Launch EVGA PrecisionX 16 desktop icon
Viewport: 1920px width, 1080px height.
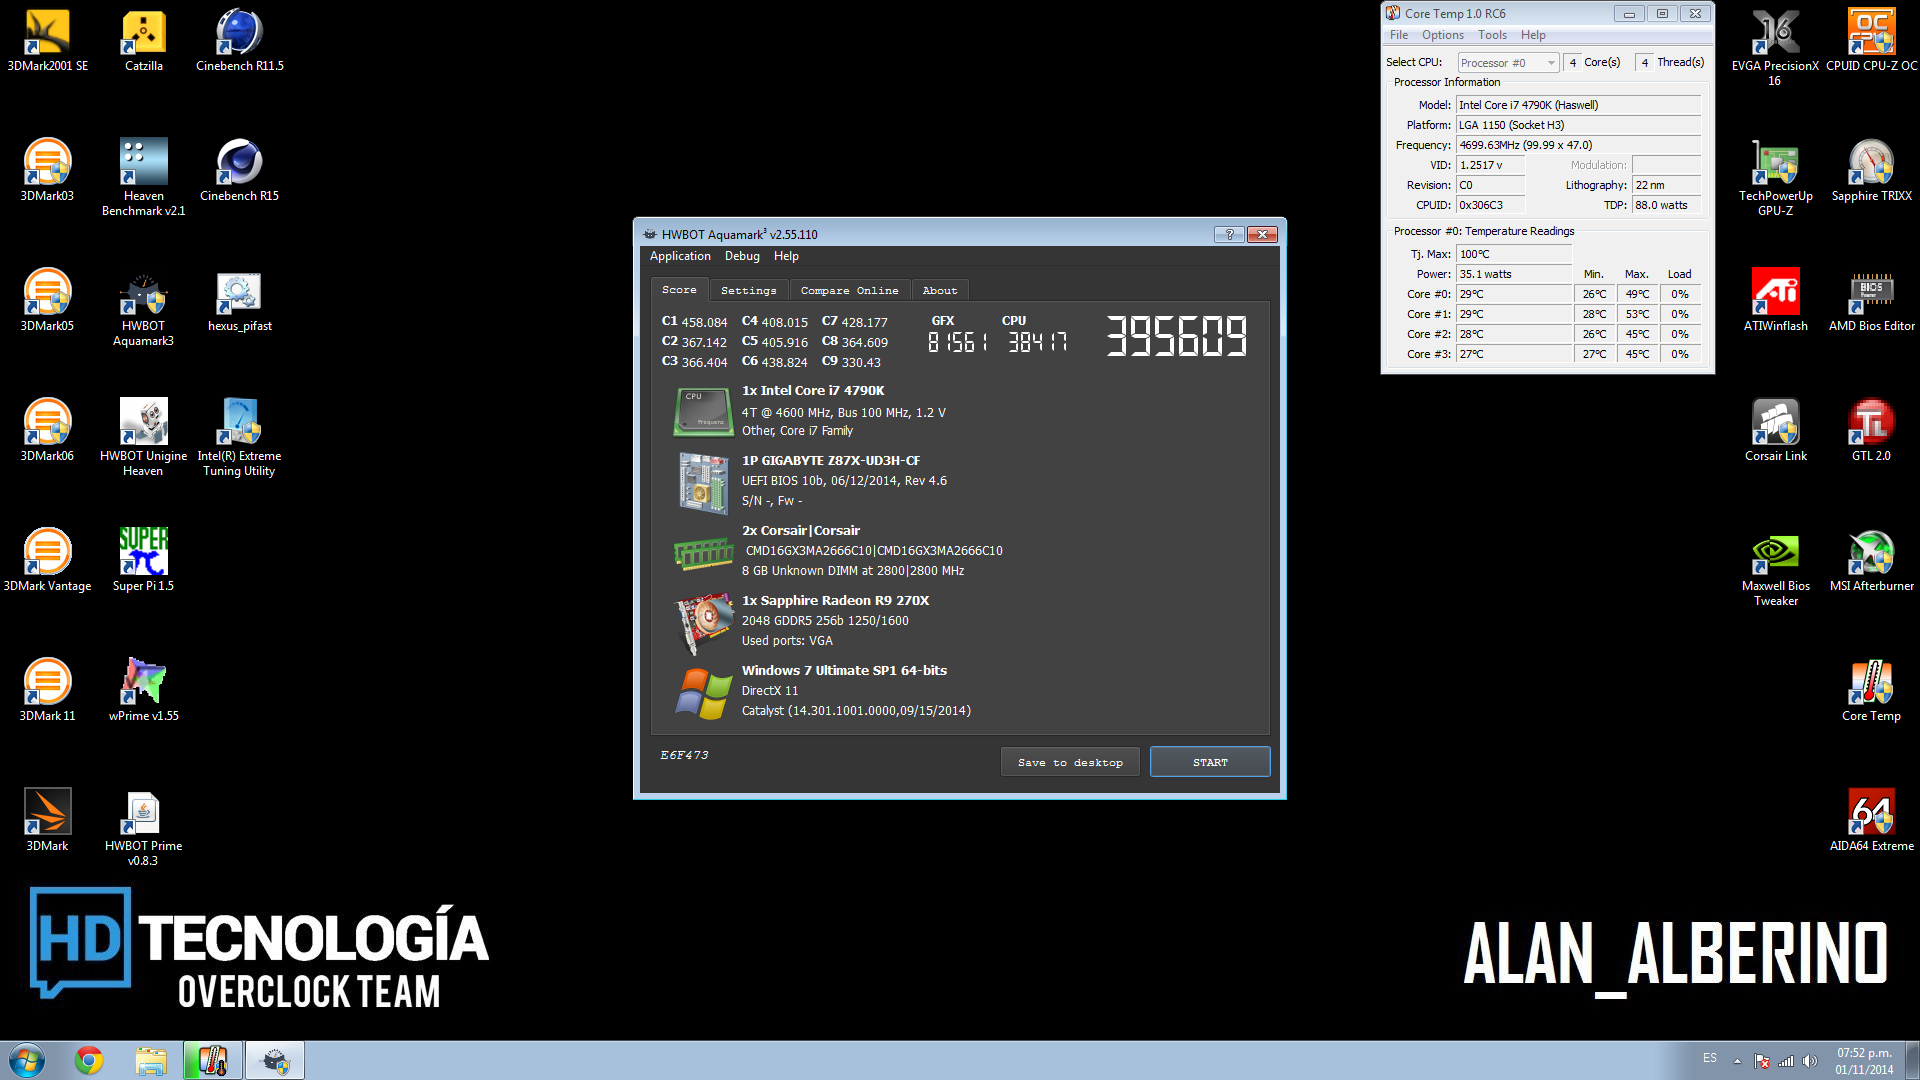(1775, 47)
